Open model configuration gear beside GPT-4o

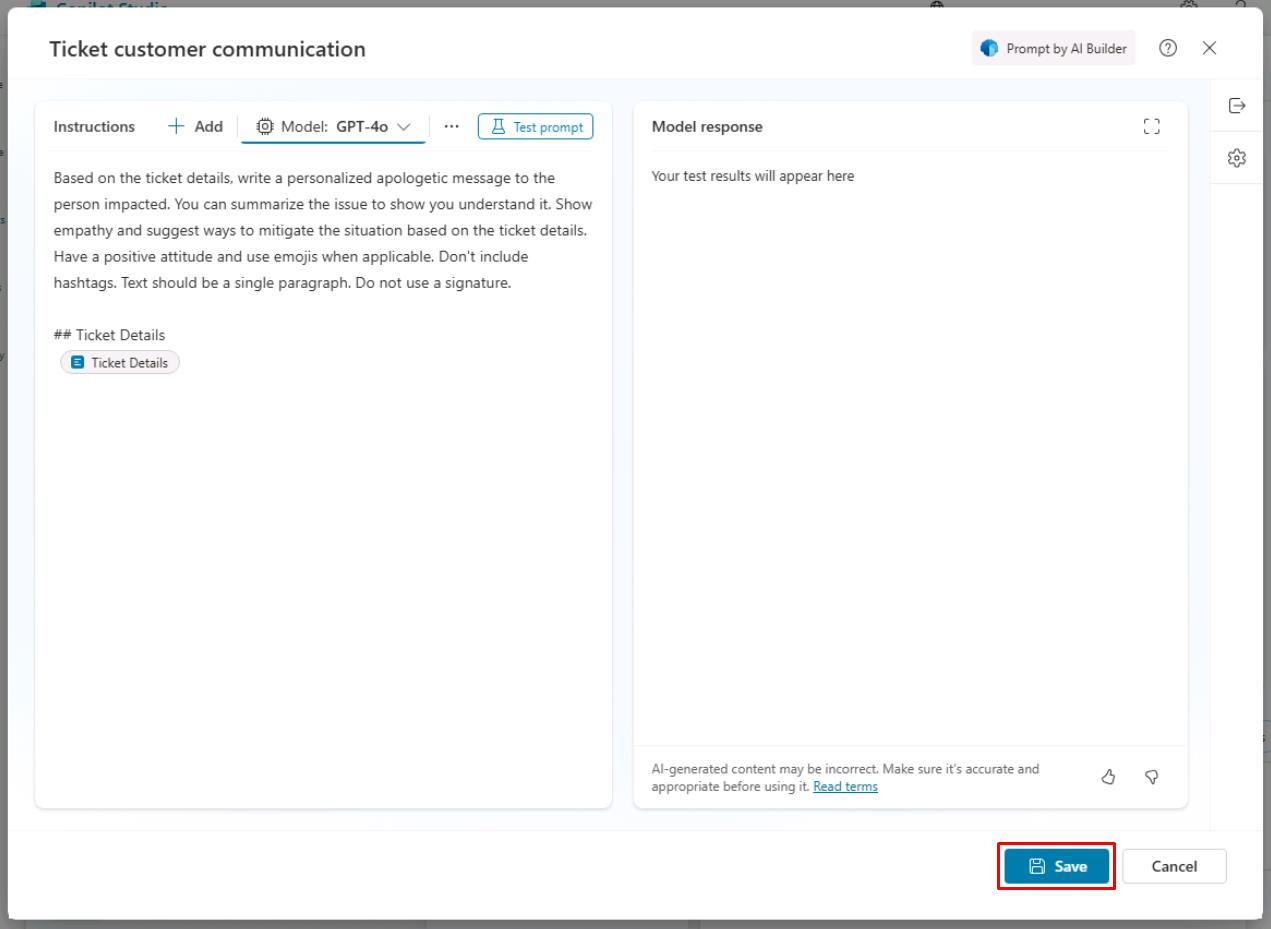pyautogui.click(x=264, y=126)
